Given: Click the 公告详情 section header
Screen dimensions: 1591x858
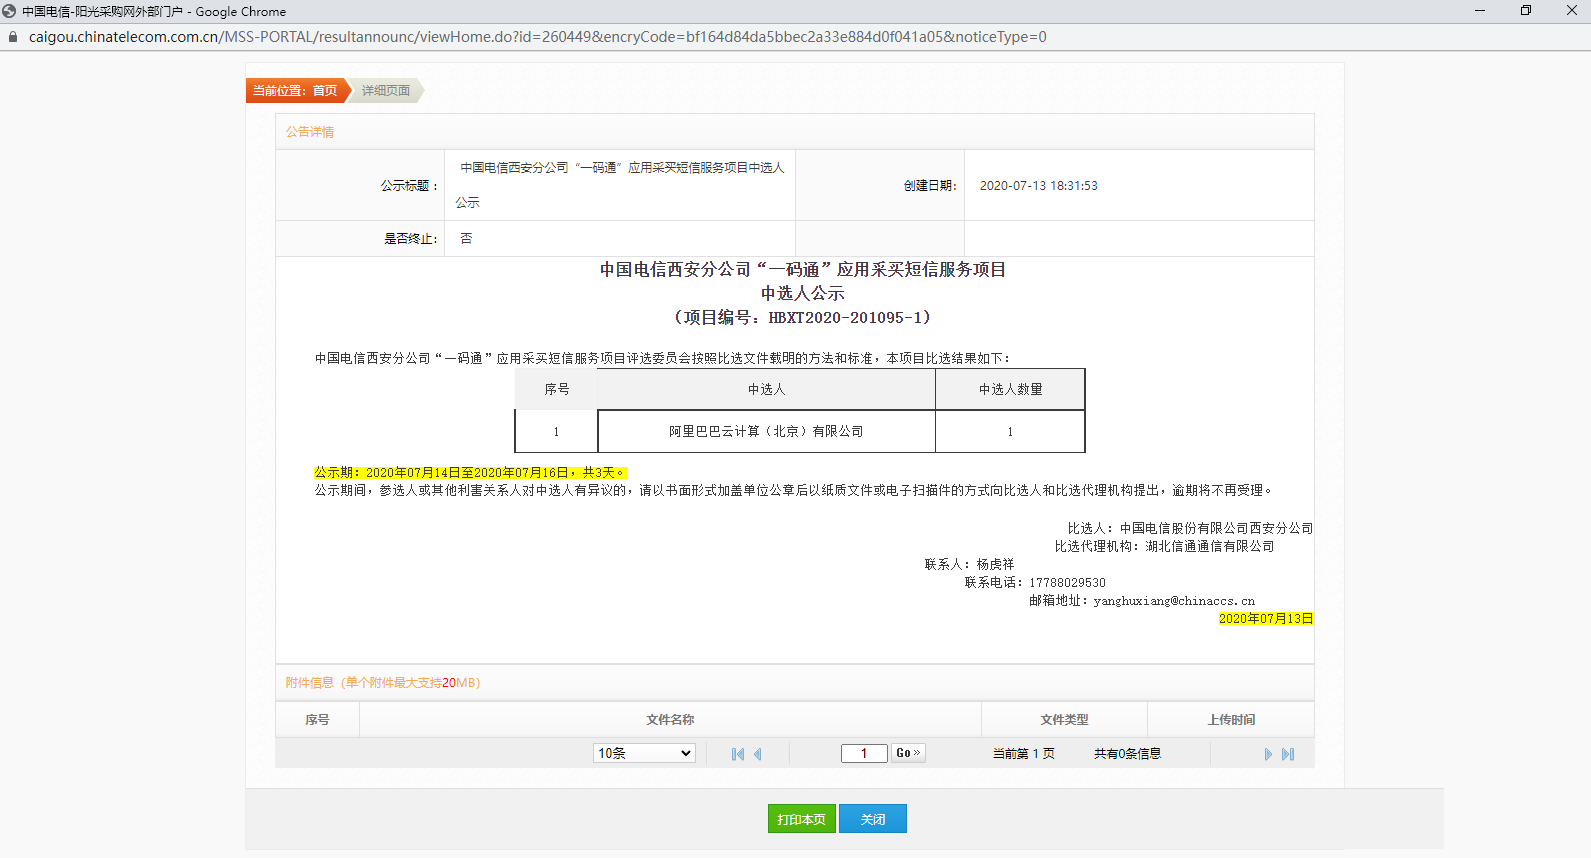Looking at the screenshot, I should point(310,132).
